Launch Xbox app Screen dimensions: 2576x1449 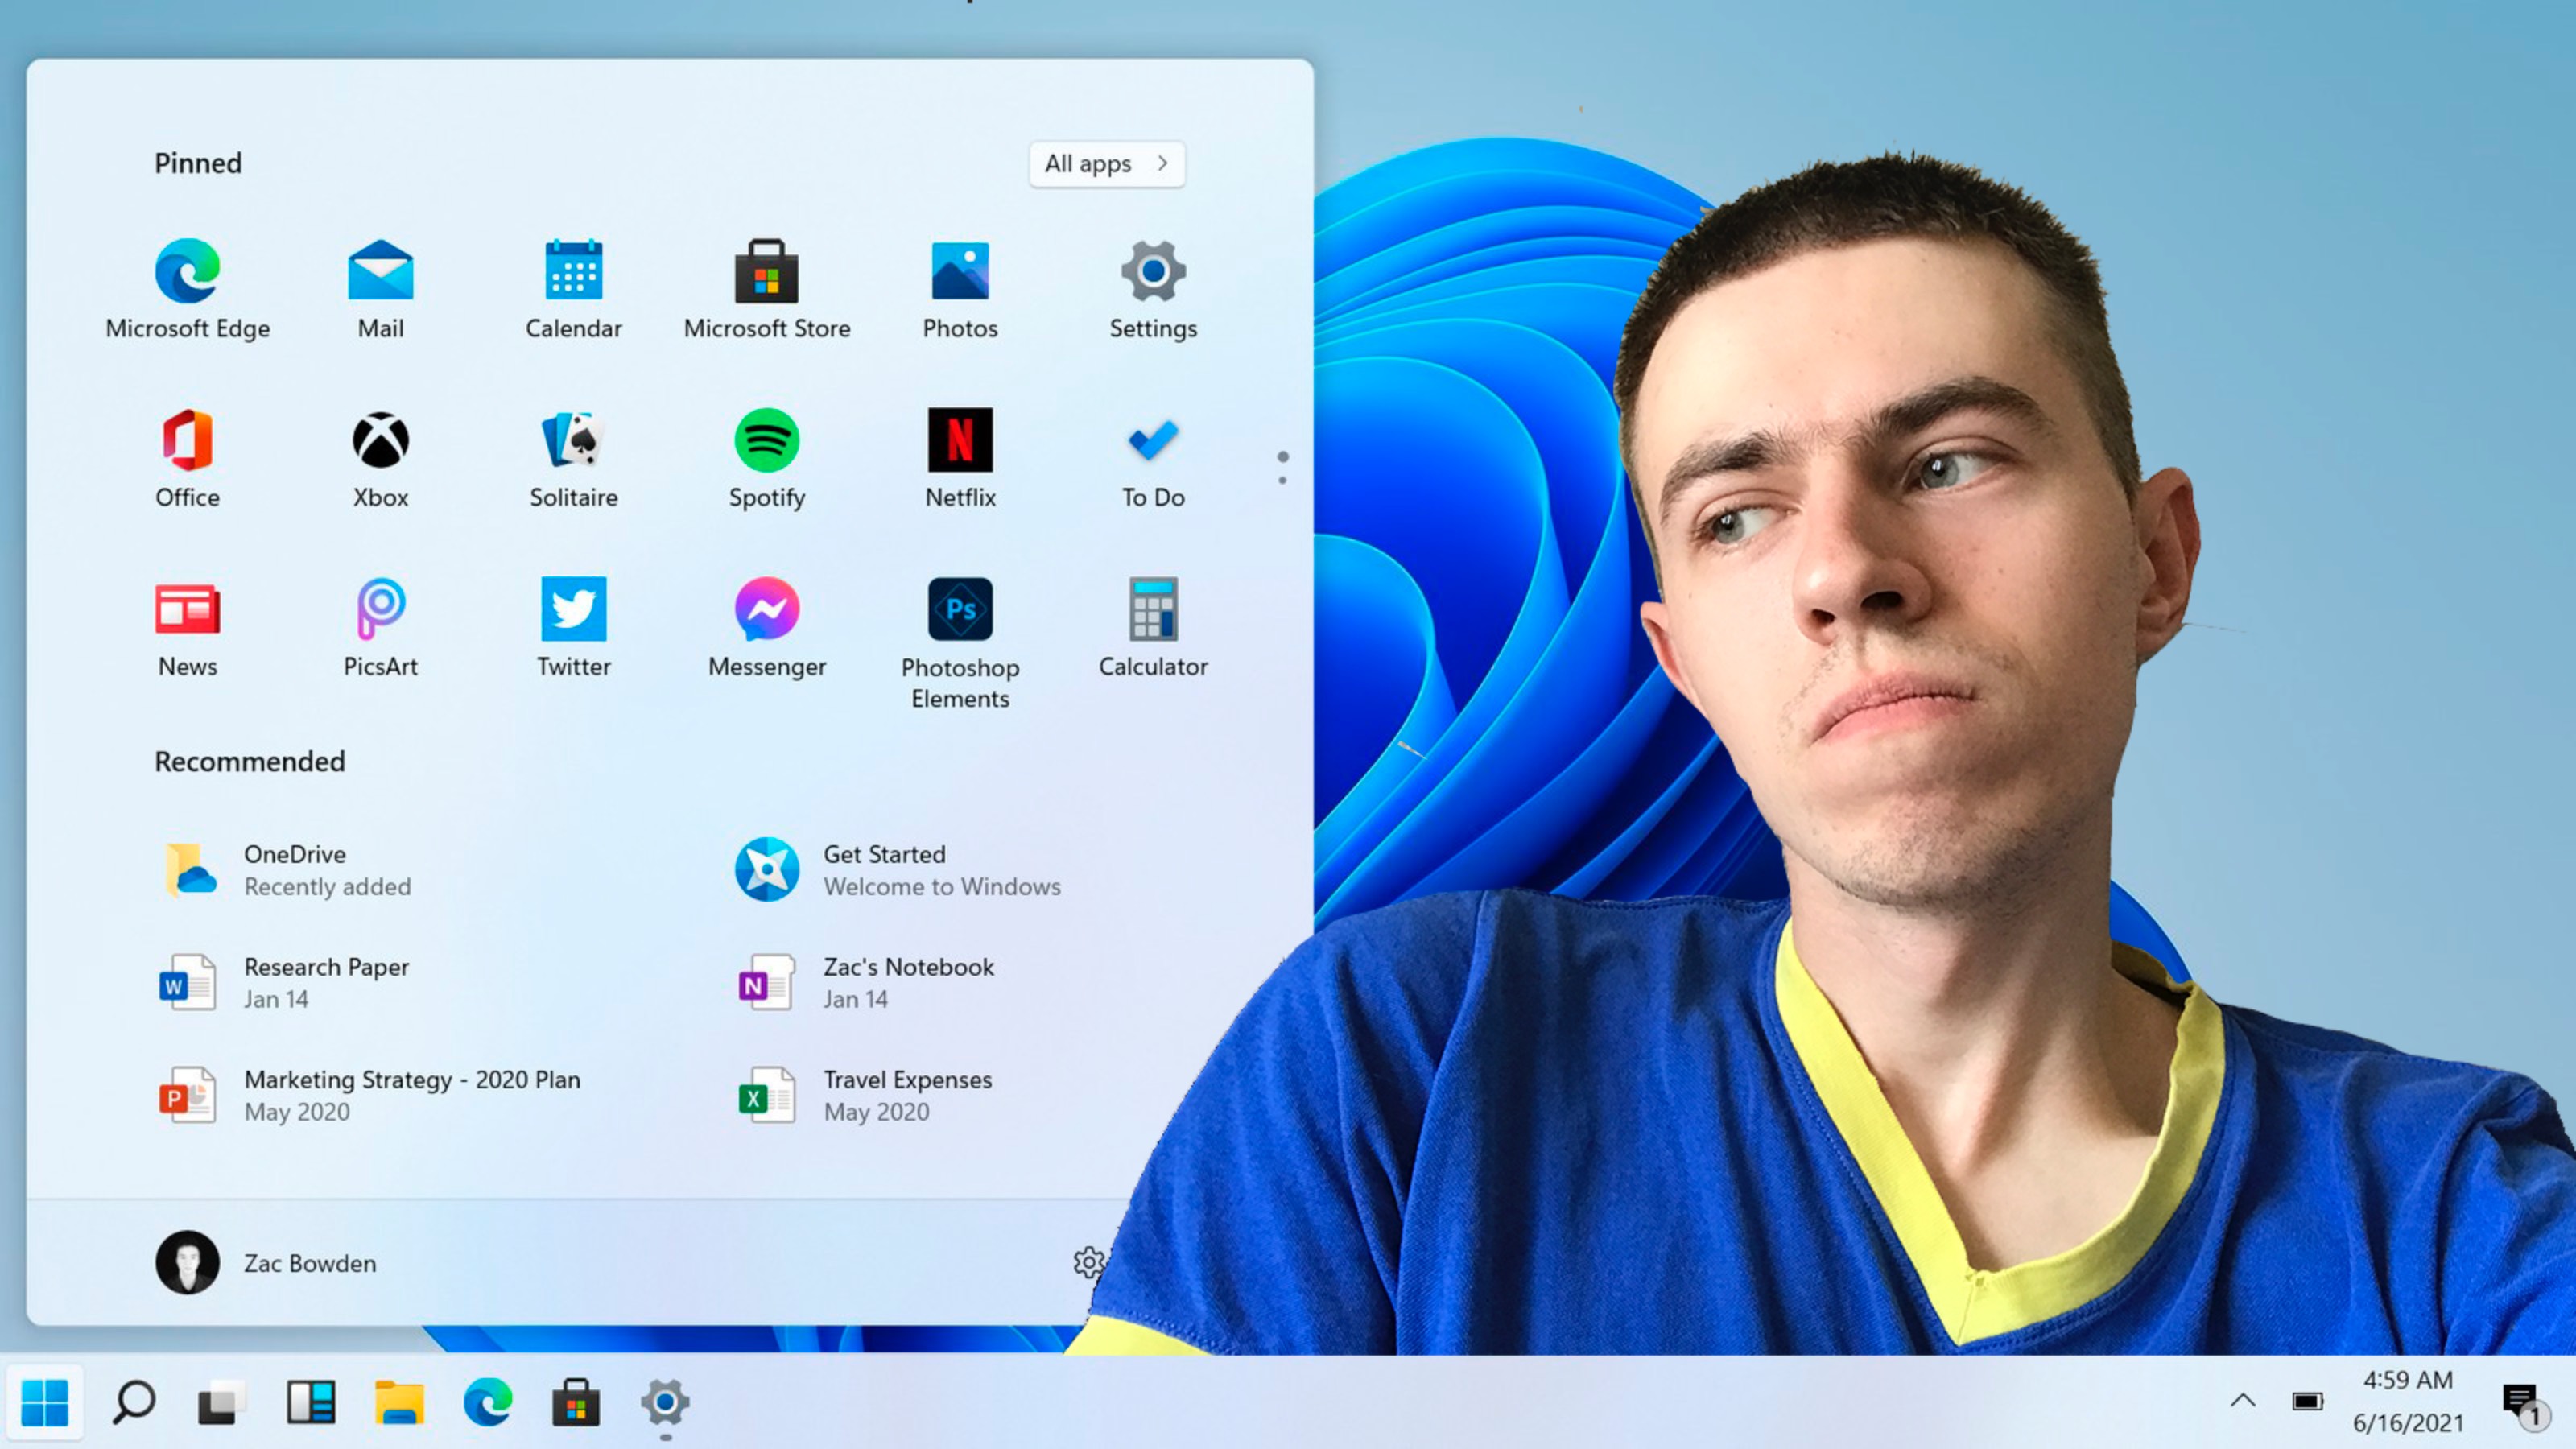pyautogui.click(x=381, y=456)
